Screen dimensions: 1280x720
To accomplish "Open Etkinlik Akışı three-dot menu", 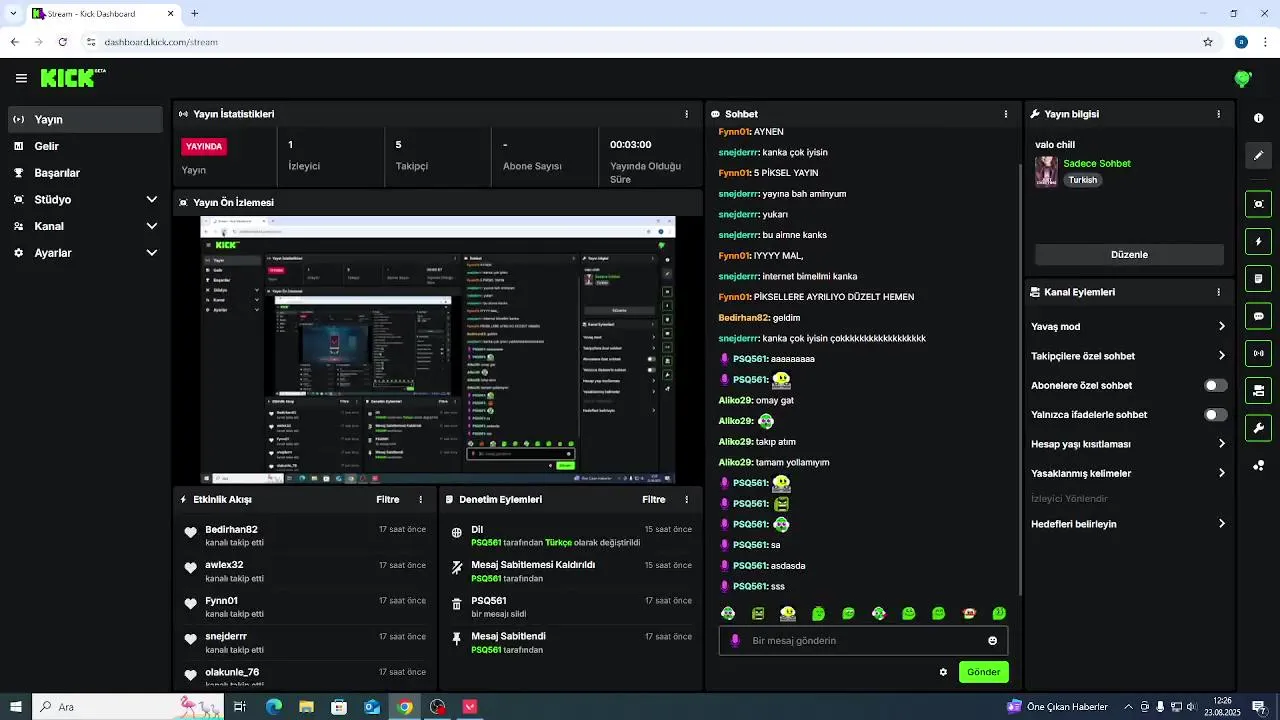I will pos(420,499).
